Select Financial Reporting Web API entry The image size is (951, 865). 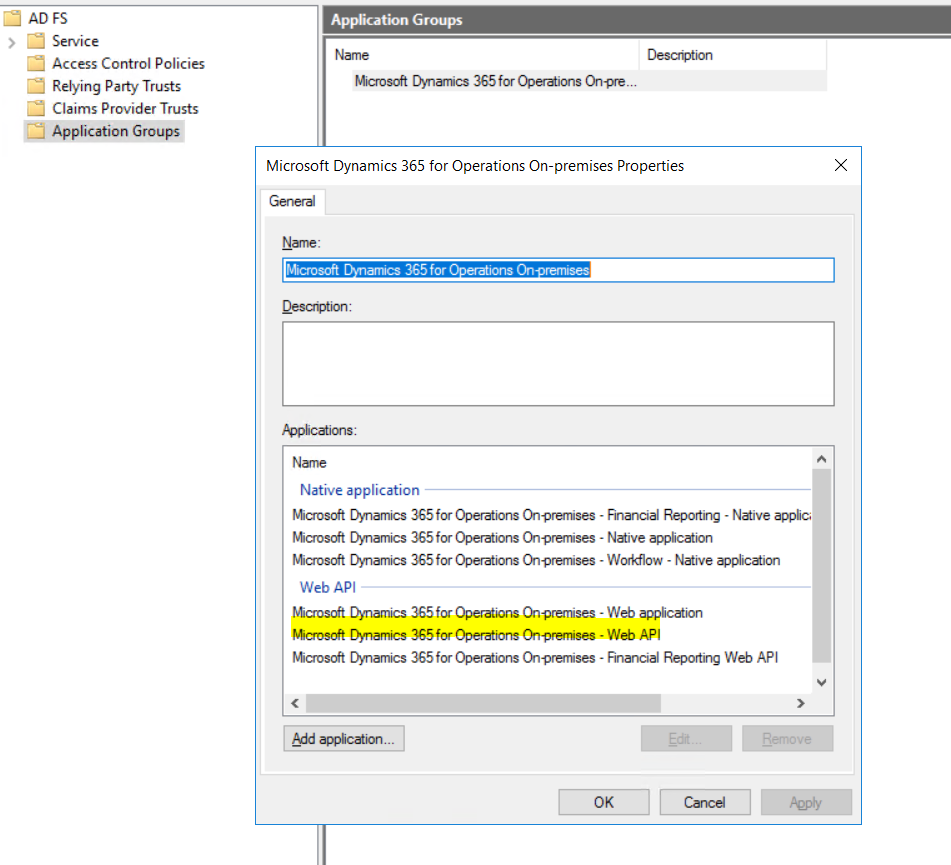535,658
